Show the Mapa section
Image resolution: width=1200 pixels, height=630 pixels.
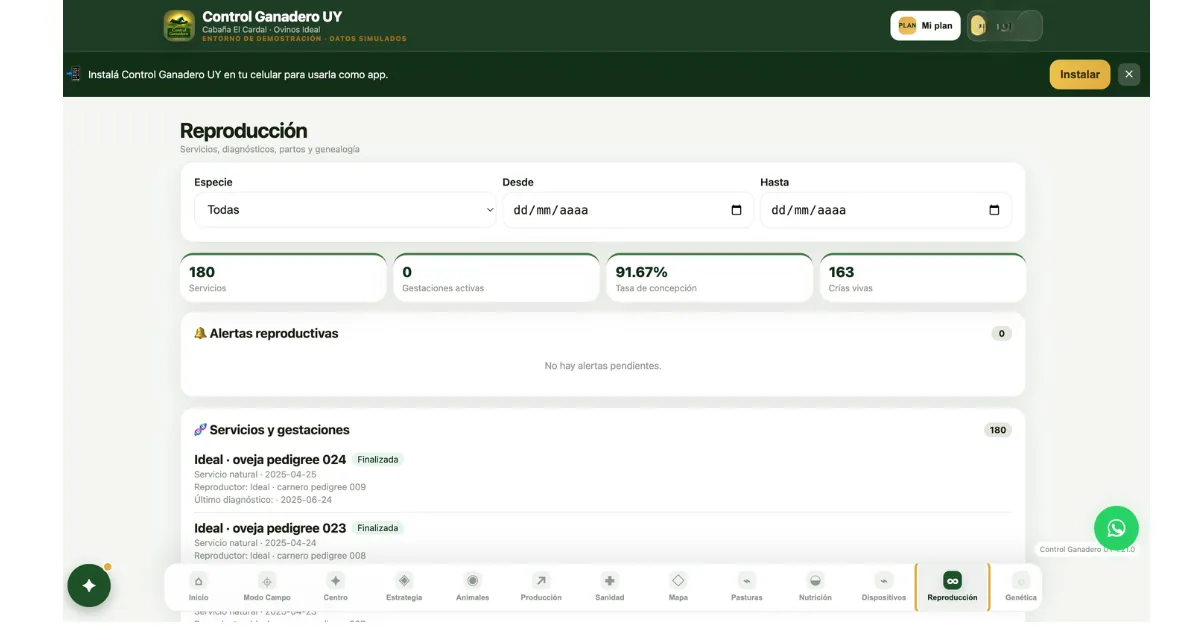tap(678, 587)
